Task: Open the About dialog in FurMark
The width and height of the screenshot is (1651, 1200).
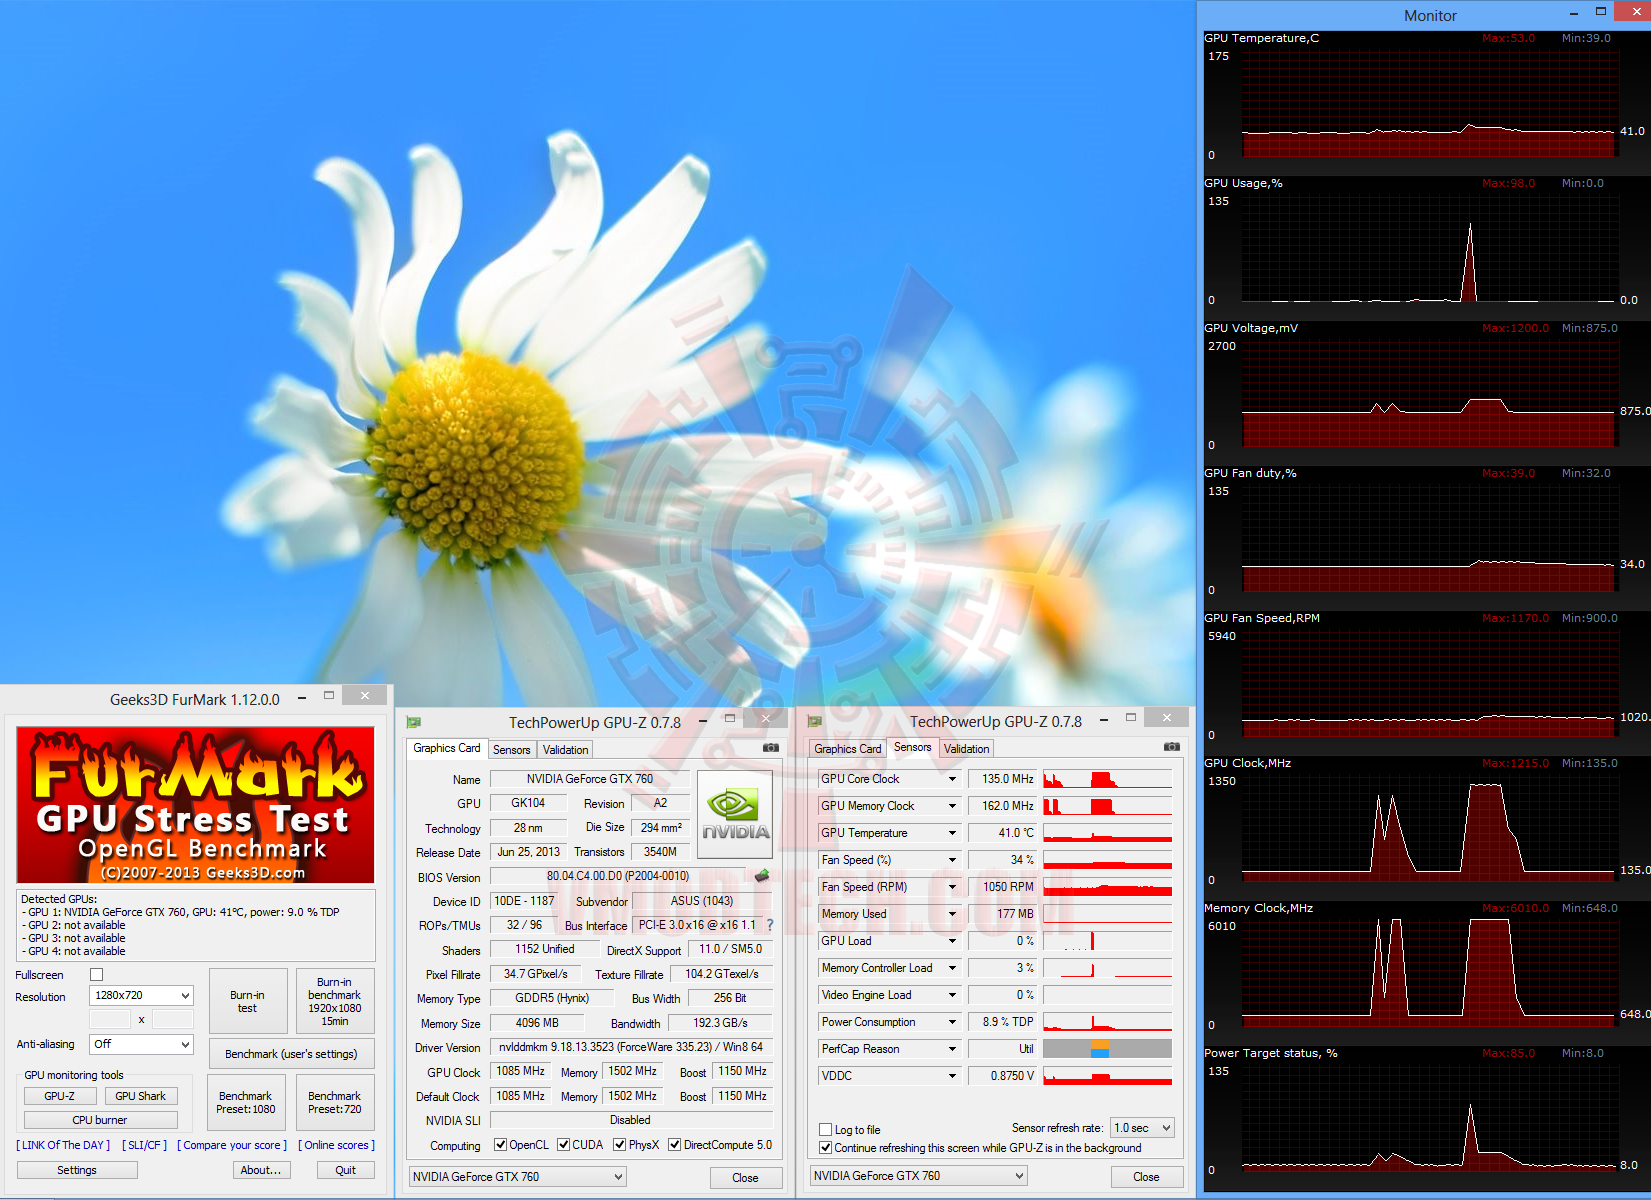Action: [262, 1170]
